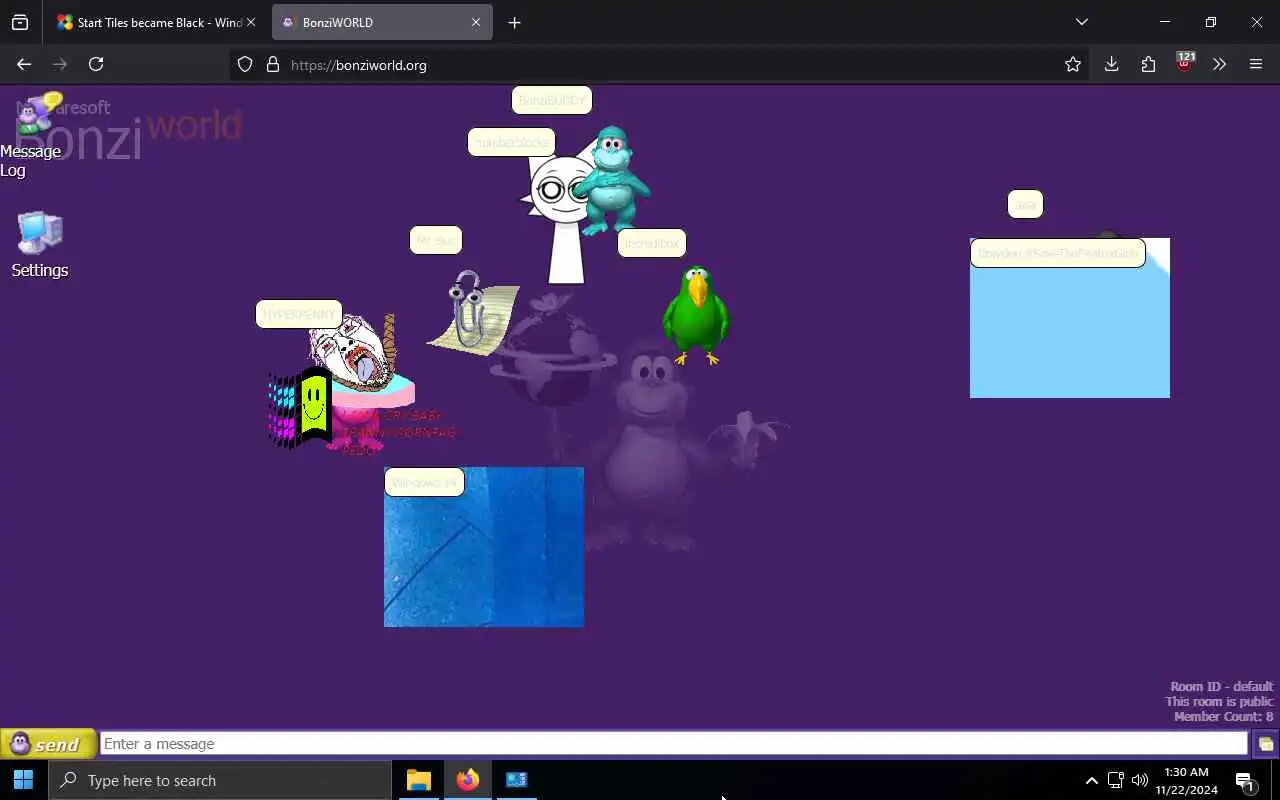Click the yellow smiley Windows logo character
The height and width of the screenshot is (800, 1280).
click(301, 407)
